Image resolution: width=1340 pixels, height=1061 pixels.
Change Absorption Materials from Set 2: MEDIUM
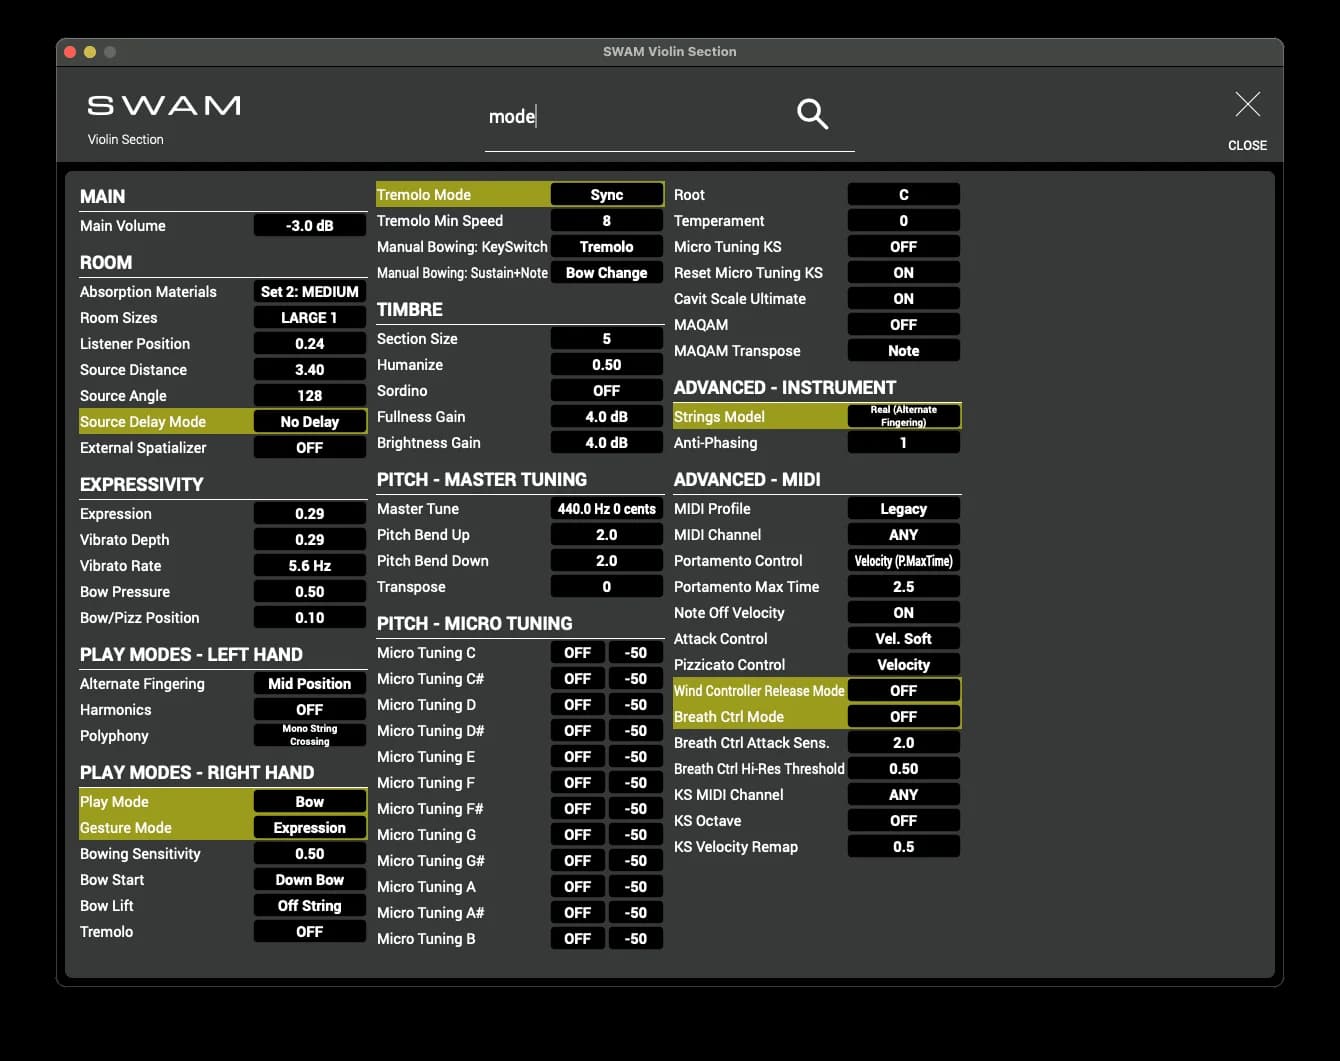coord(310,291)
